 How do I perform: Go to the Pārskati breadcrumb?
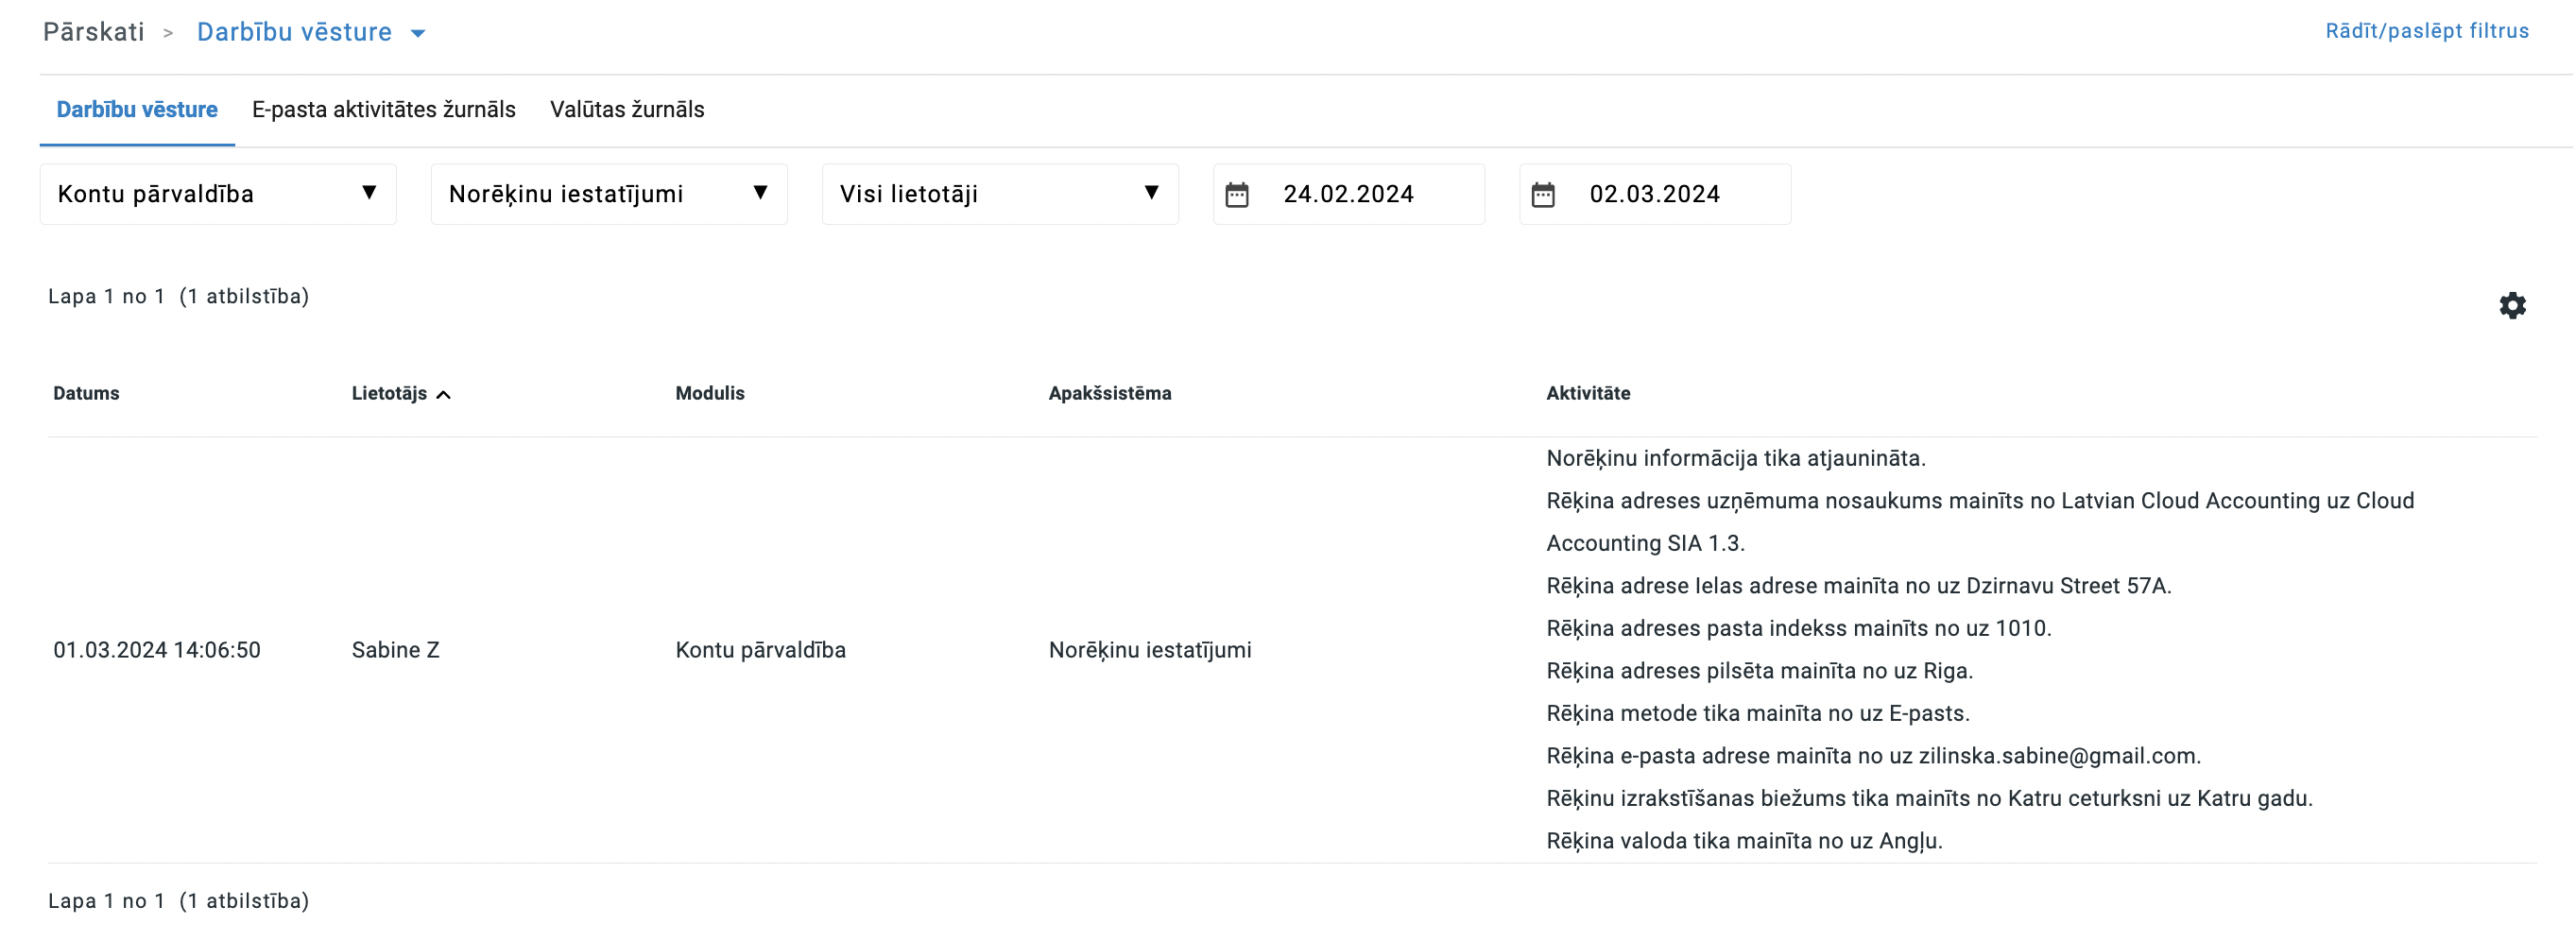click(94, 32)
